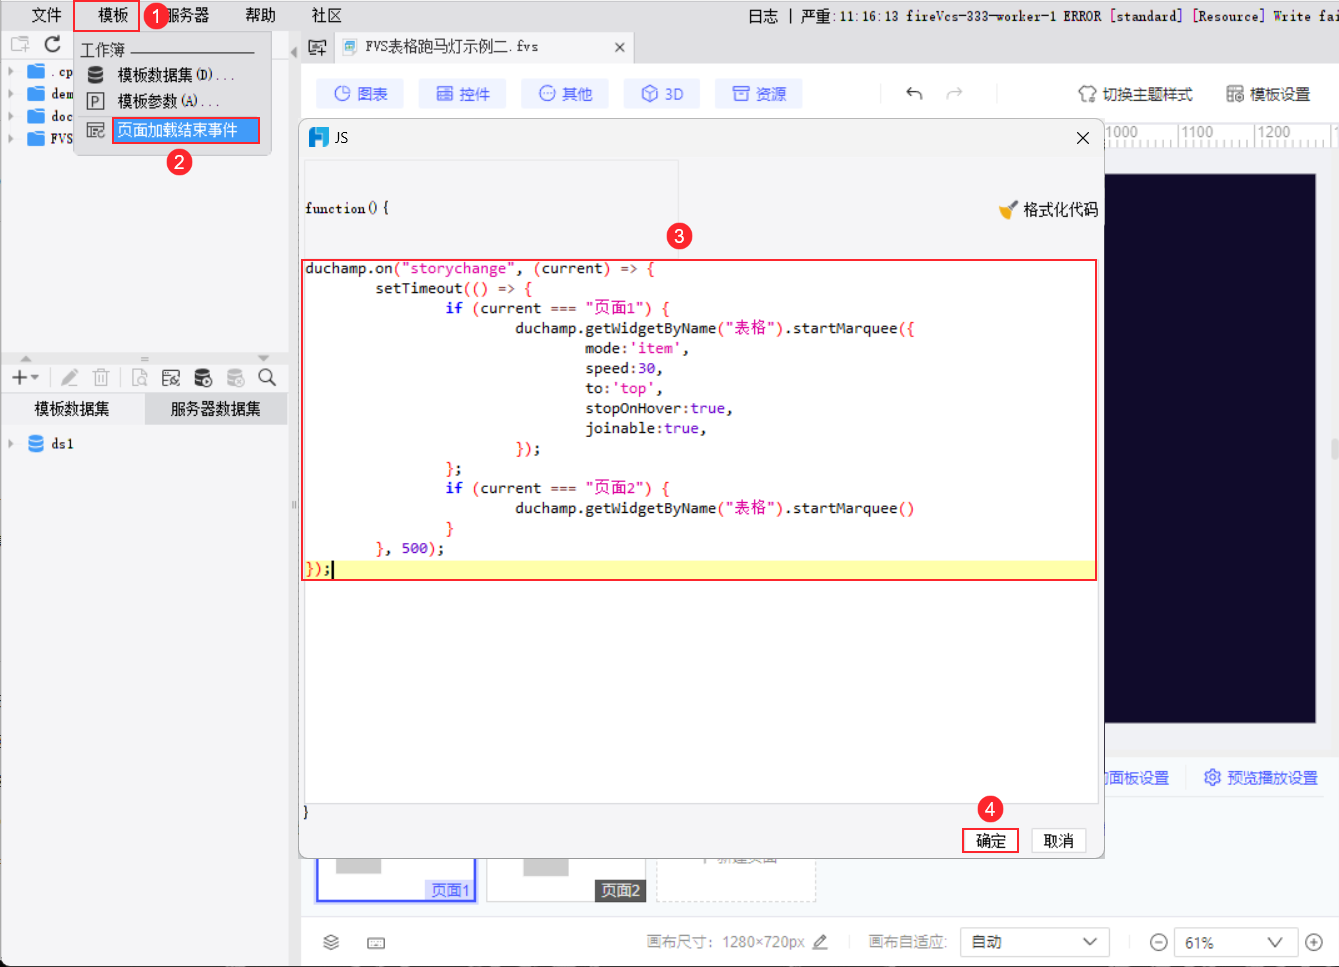The image size is (1339, 967).
Task: Click the edit dataset pencil icon
Action: [69, 377]
